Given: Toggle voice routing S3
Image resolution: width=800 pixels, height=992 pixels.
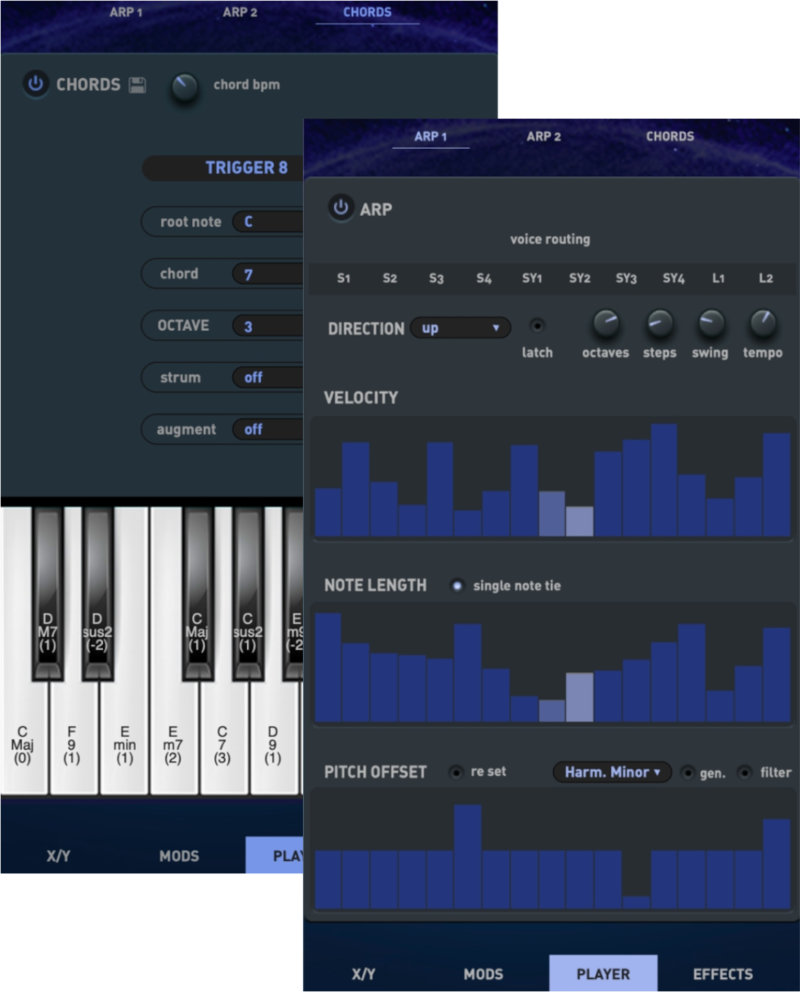Looking at the screenshot, I should 436,278.
